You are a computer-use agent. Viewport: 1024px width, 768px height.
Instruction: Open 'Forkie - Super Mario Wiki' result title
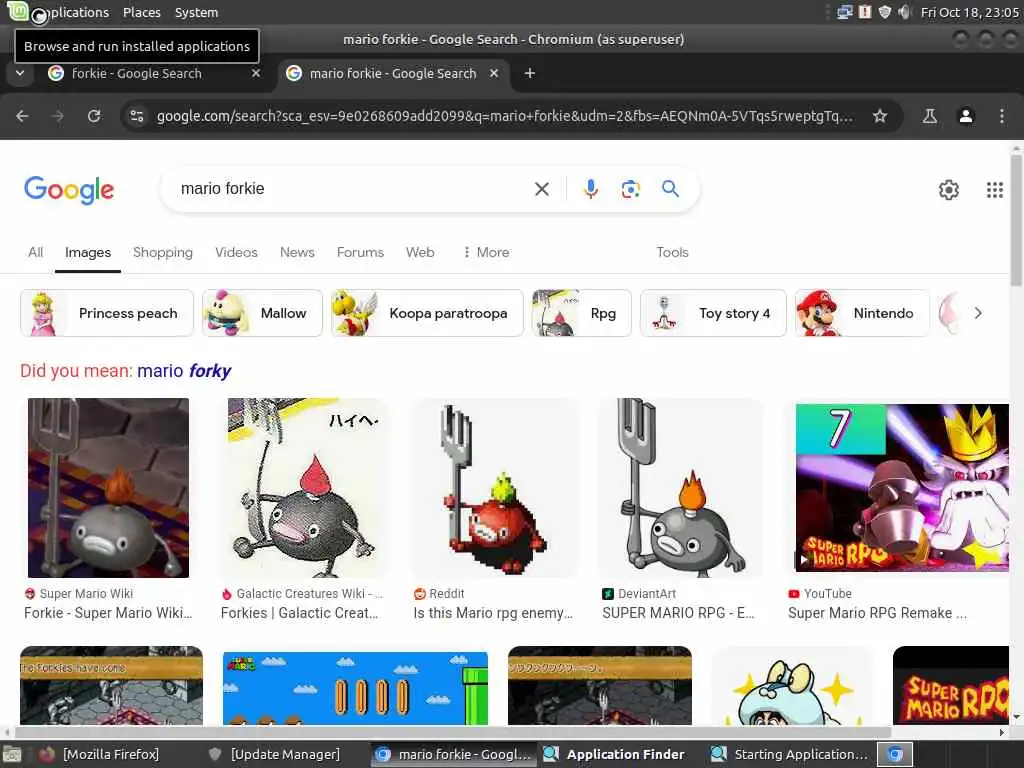(x=108, y=613)
